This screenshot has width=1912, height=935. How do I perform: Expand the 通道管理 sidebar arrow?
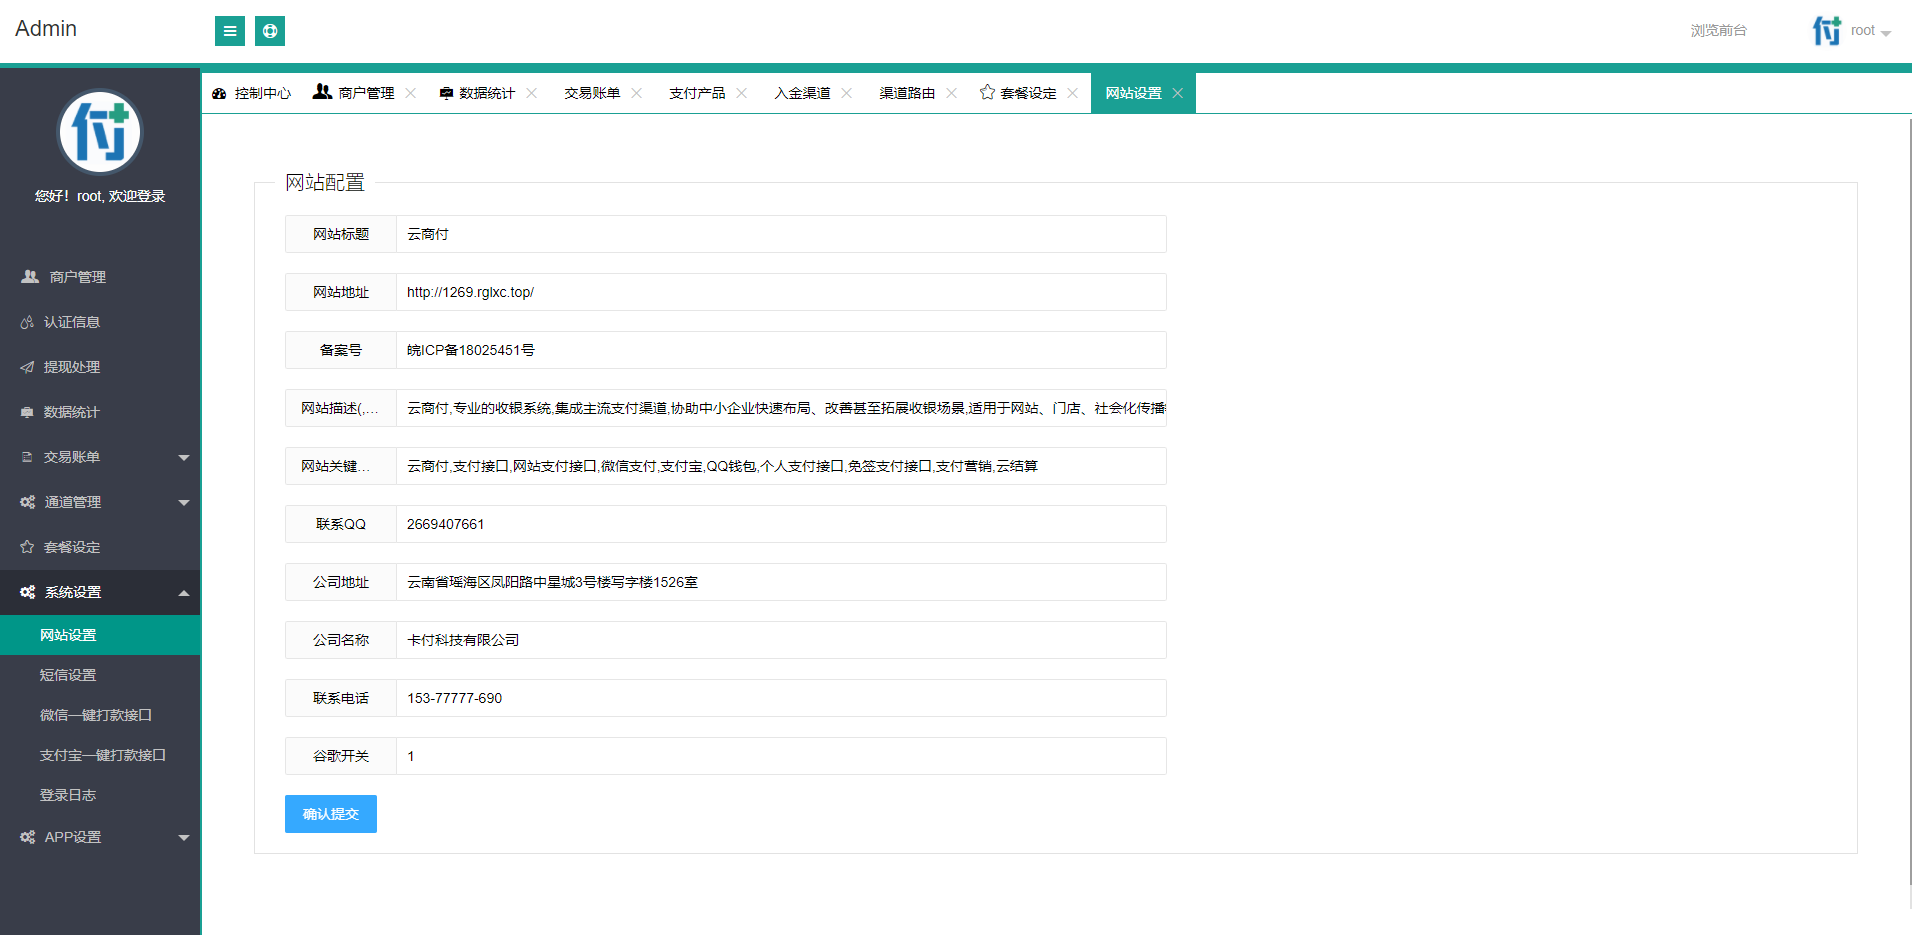pyautogui.click(x=184, y=502)
